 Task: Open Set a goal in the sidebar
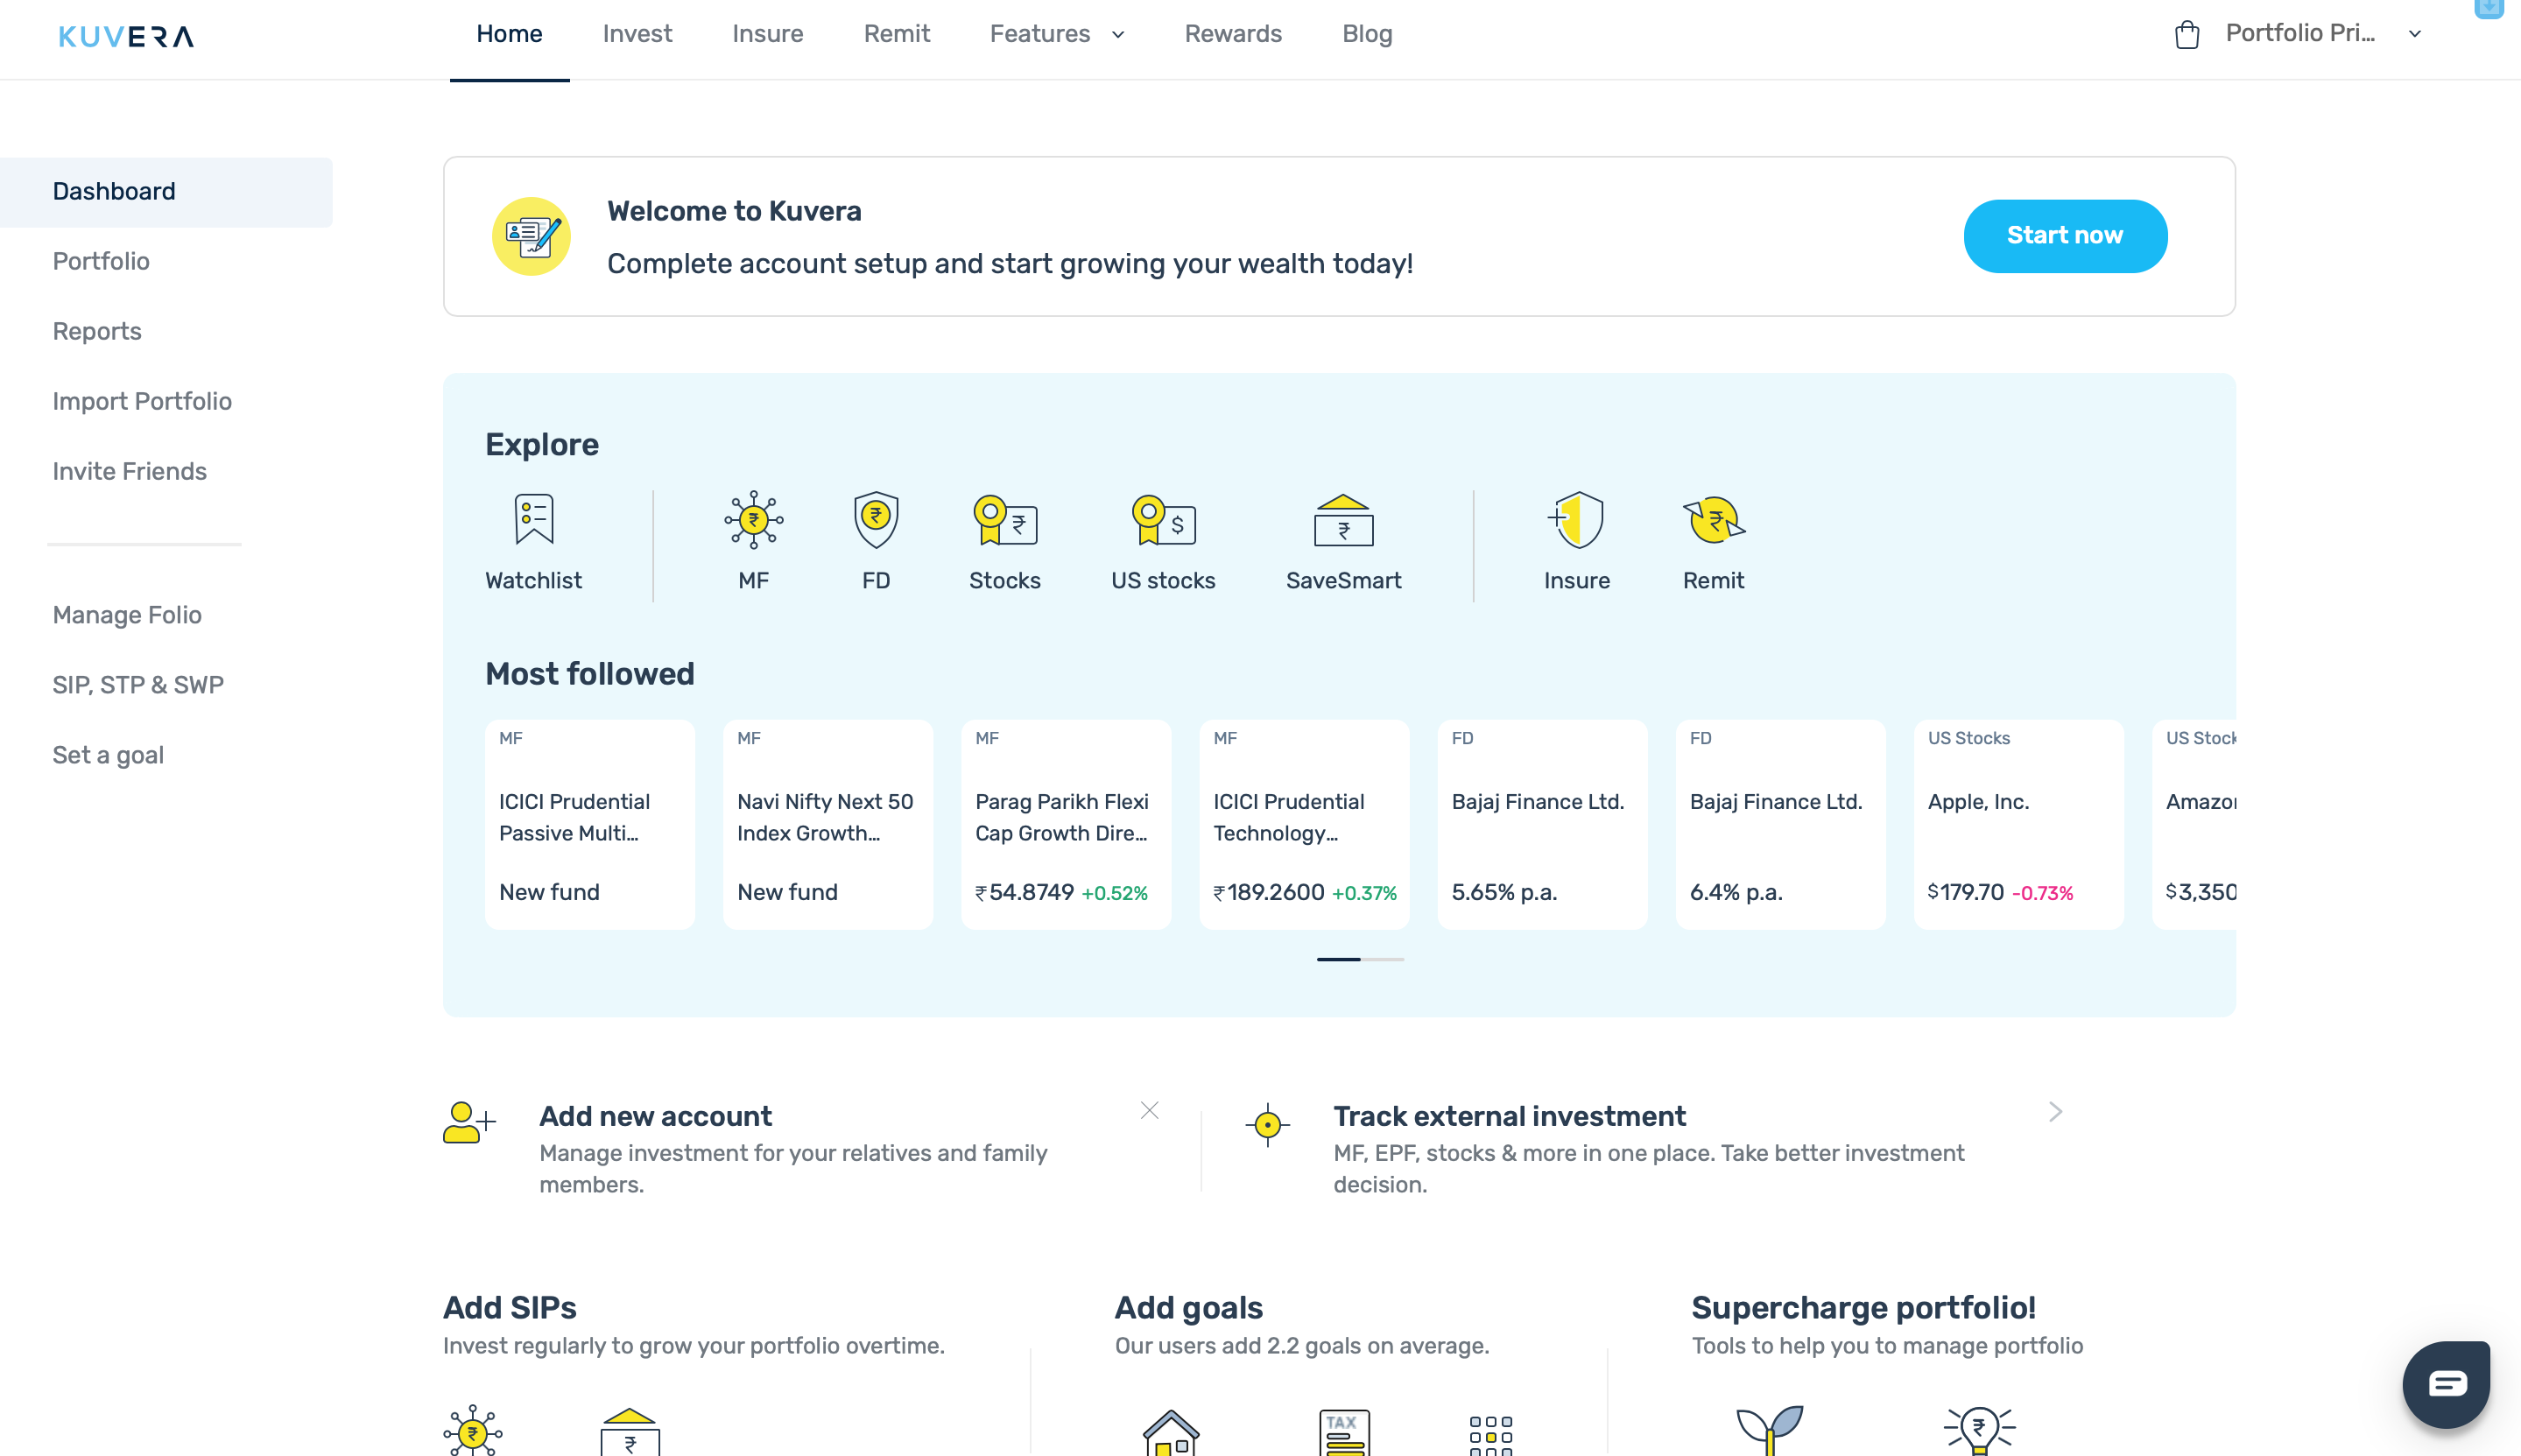[108, 756]
